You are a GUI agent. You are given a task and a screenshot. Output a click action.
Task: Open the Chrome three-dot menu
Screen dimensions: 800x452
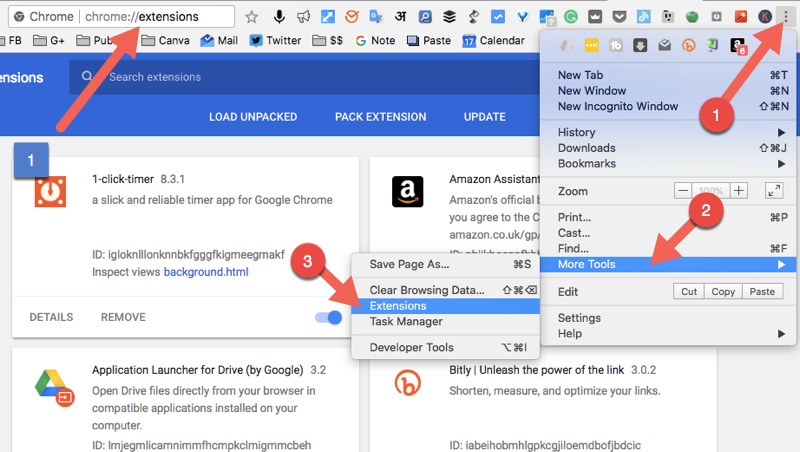(786, 17)
